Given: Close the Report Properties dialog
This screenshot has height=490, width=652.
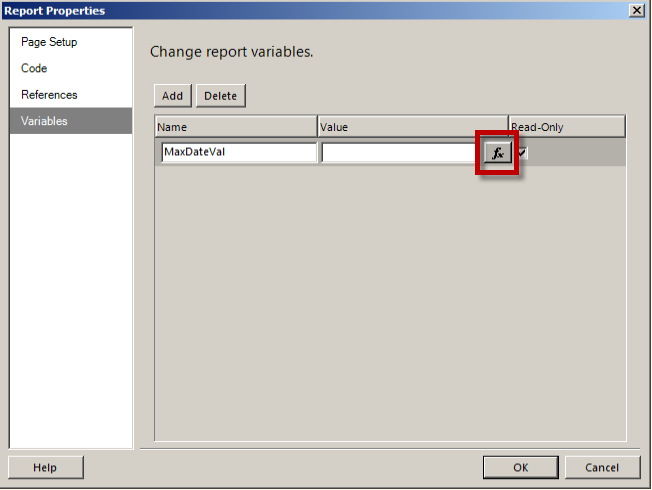Looking at the screenshot, I should 636,10.
